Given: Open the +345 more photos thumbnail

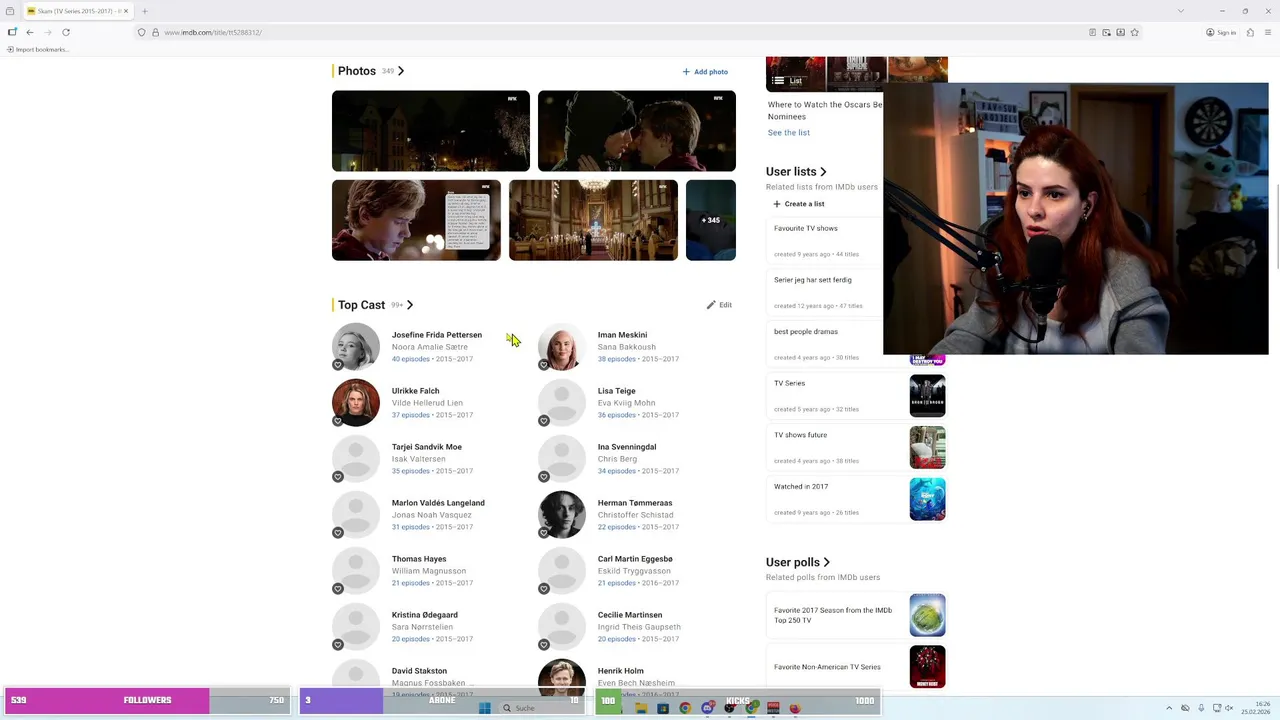Looking at the screenshot, I should pyautogui.click(x=711, y=220).
